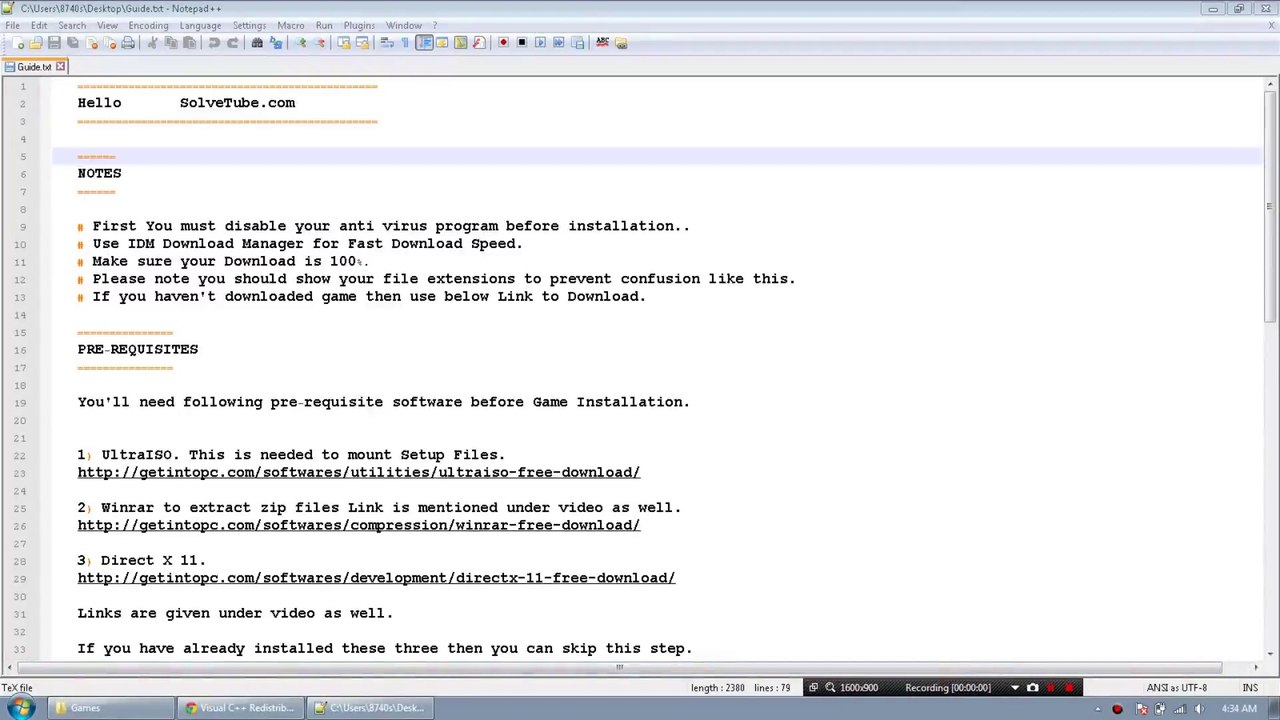
Task: Cut selection with the scissors icon
Action: tap(152, 43)
